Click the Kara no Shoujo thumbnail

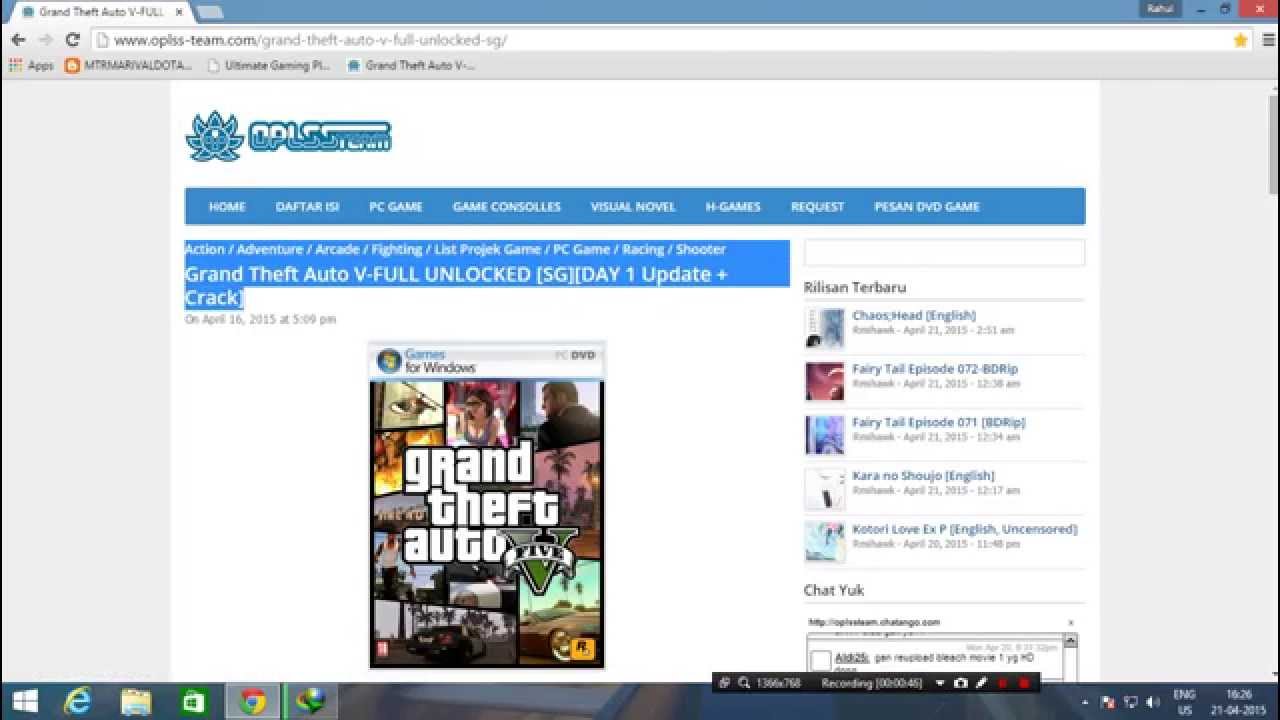[x=825, y=489]
